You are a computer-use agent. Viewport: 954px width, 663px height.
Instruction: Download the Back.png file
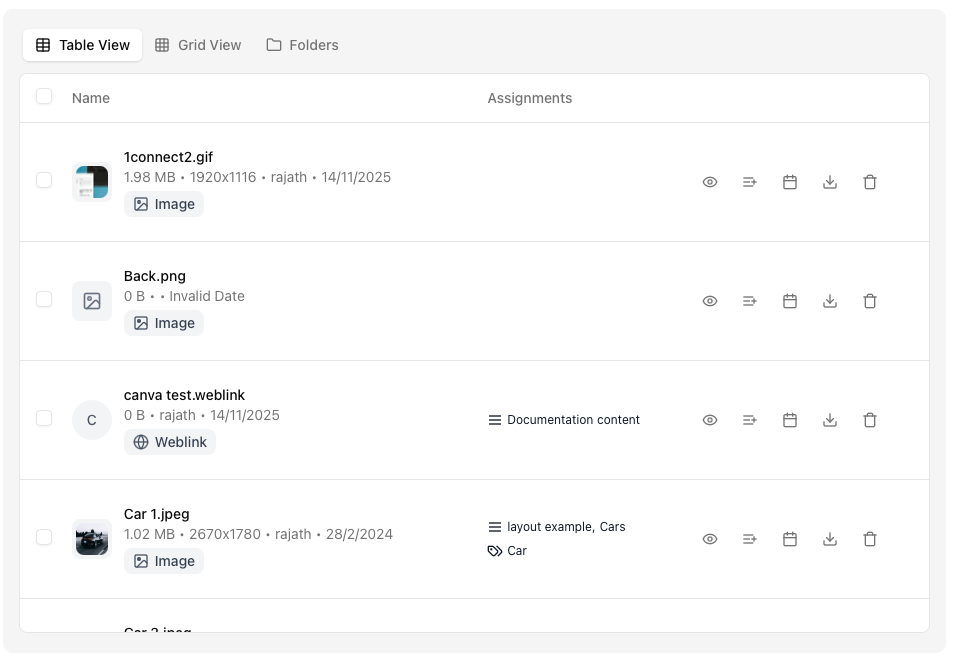point(830,301)
